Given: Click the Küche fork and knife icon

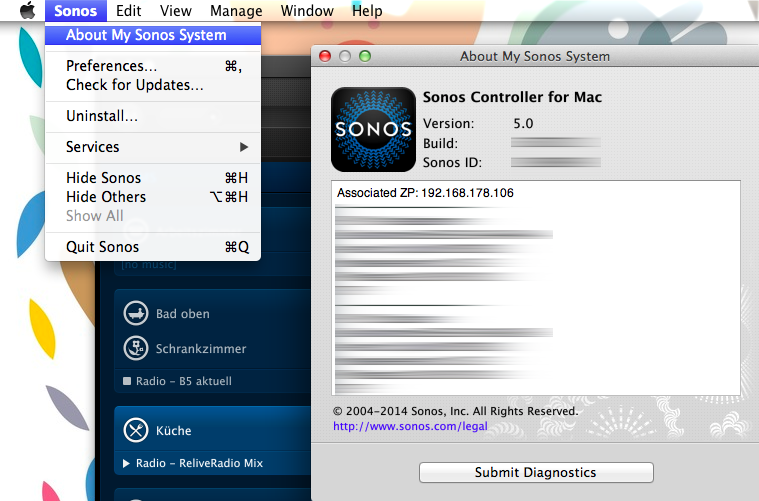Looking at the screenshot, I should click(x=136, y=430).
